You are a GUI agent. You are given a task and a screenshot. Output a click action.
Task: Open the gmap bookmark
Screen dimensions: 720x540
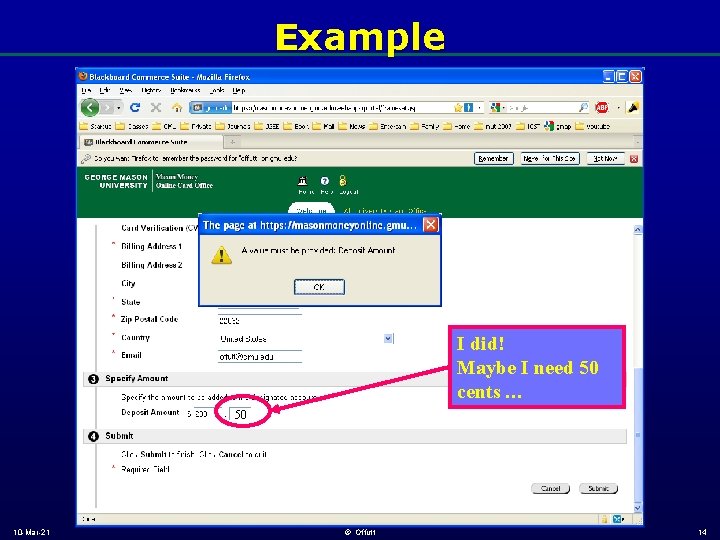557,126
